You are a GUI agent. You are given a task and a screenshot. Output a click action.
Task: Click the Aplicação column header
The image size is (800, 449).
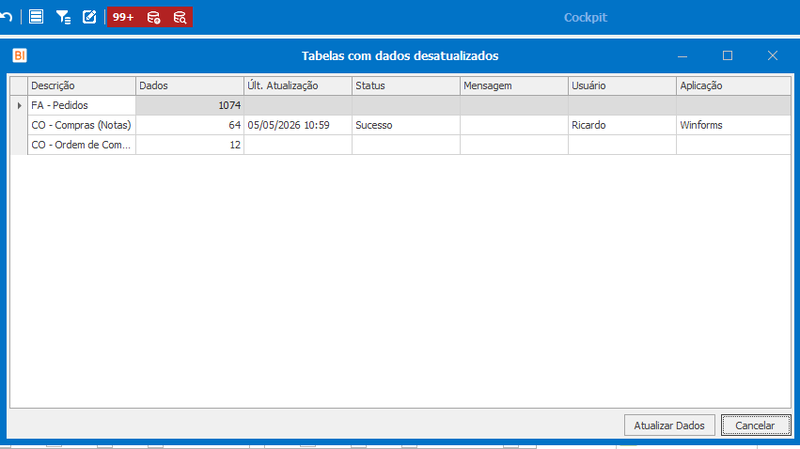tap(734, 86)
